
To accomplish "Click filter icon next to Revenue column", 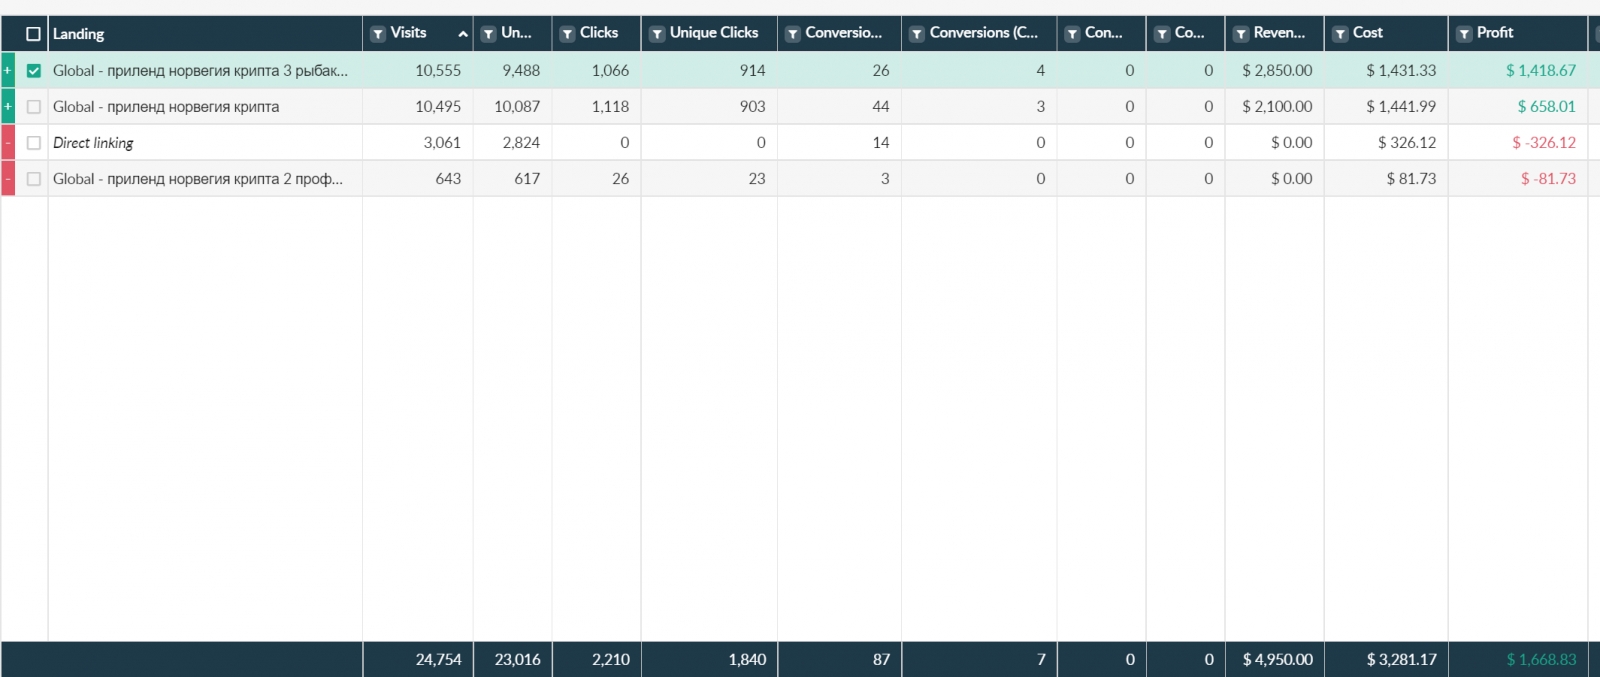I will (x=1241, y=34).
